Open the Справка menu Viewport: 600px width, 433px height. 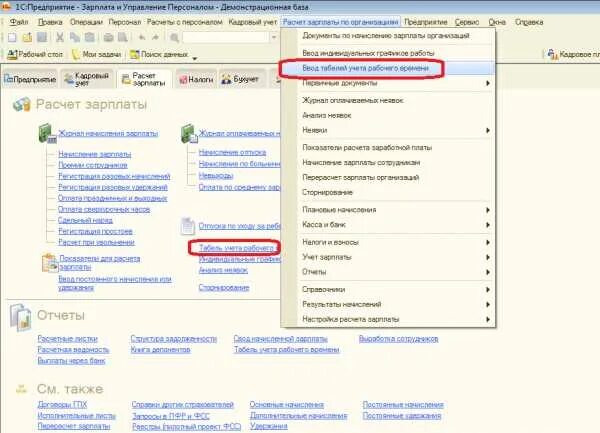click(529, 22)
